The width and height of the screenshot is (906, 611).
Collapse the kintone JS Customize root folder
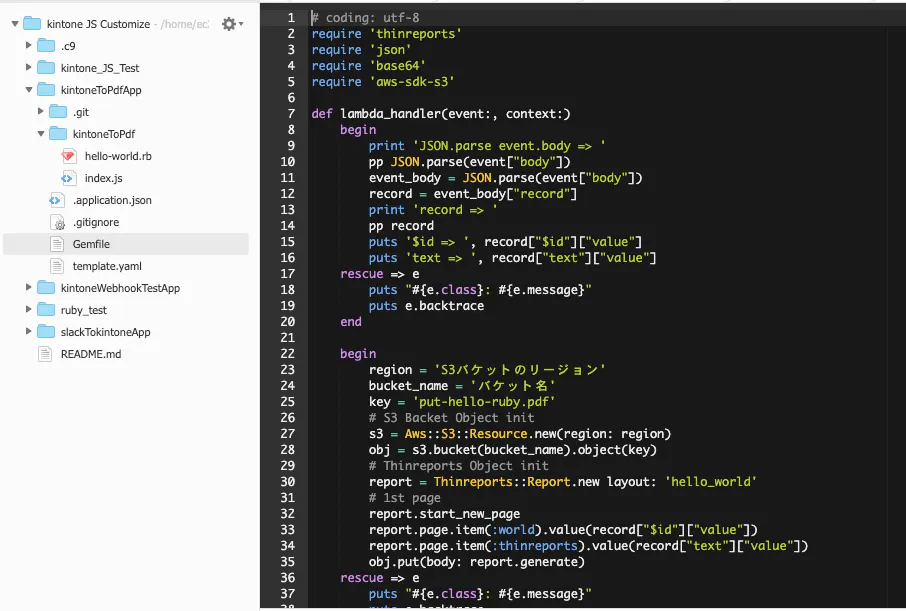click(x=15, y=24)
